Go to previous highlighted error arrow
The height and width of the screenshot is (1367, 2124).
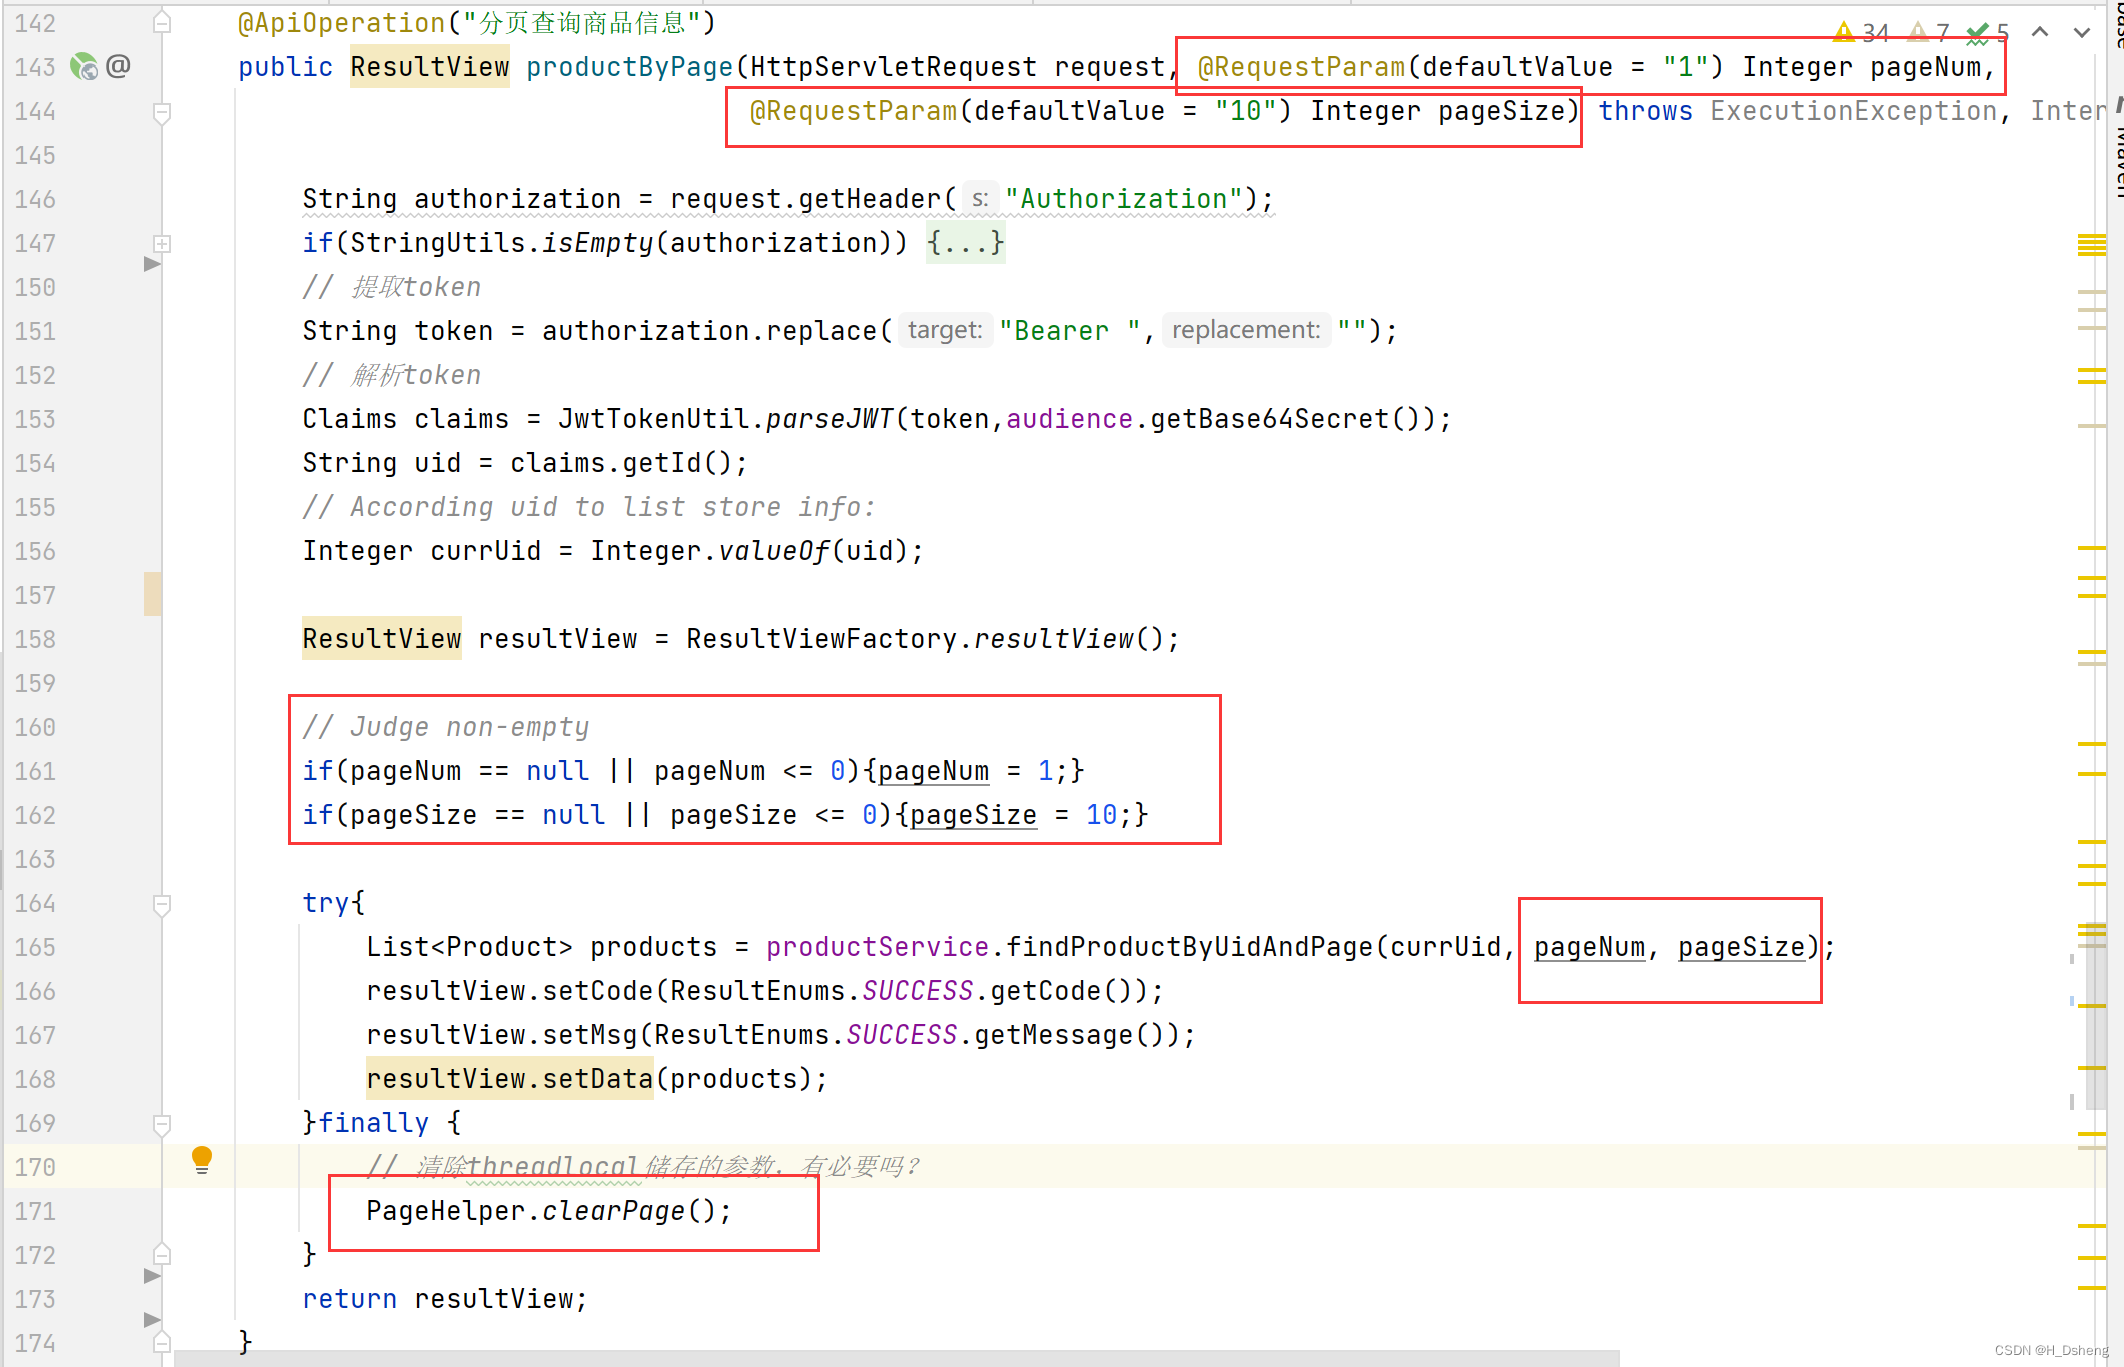[x=2040, y=33]
